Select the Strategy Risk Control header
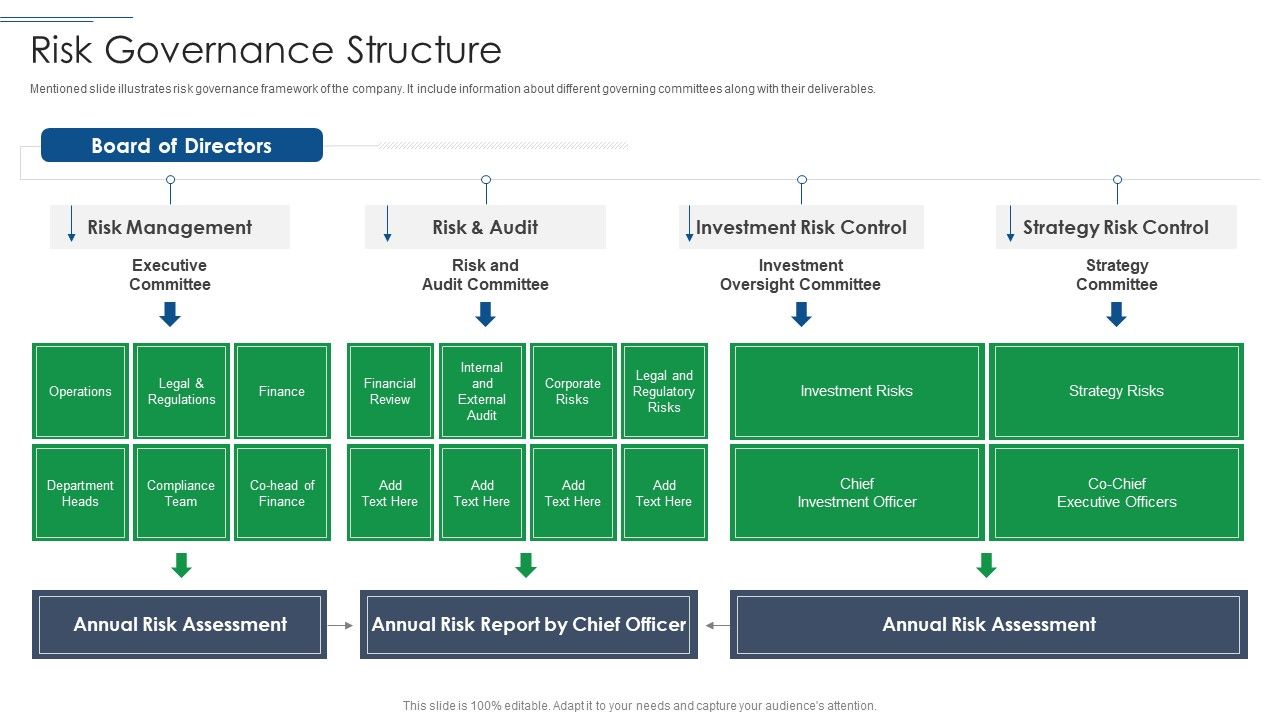The height and width of the screenshot is (720, 1280). (x=1116, y=227)
